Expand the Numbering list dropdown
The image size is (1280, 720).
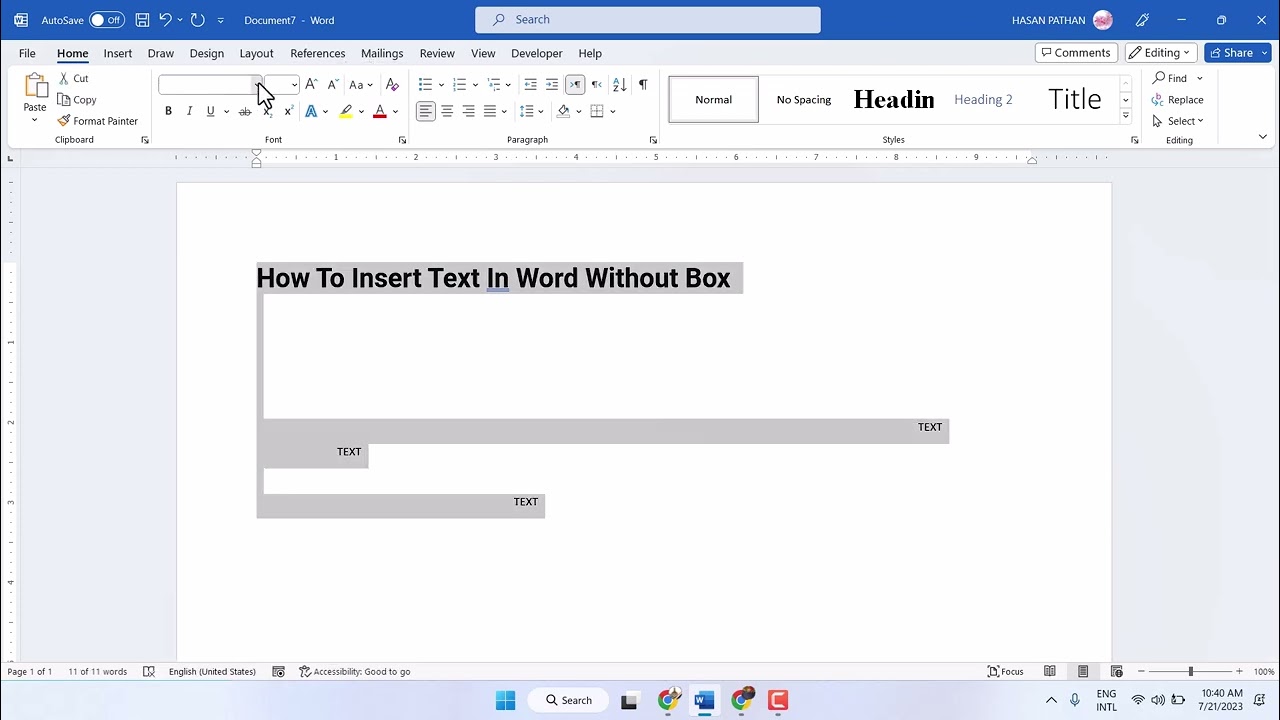pos(475,85)
